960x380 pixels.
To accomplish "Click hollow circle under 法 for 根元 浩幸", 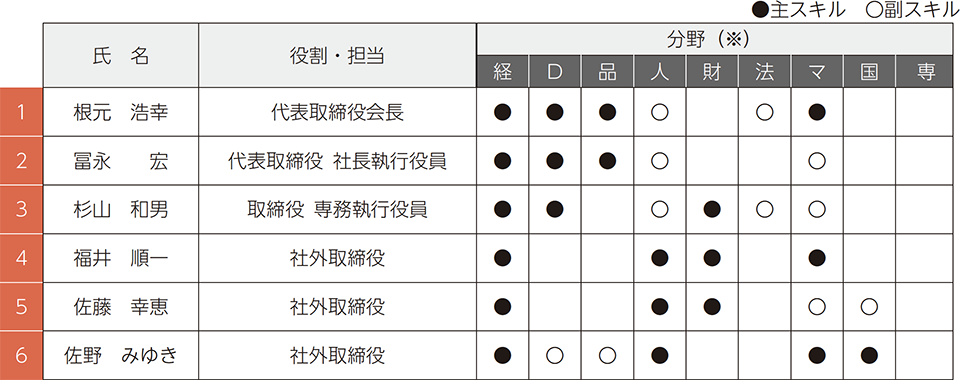I will click(x=765, y=113).
